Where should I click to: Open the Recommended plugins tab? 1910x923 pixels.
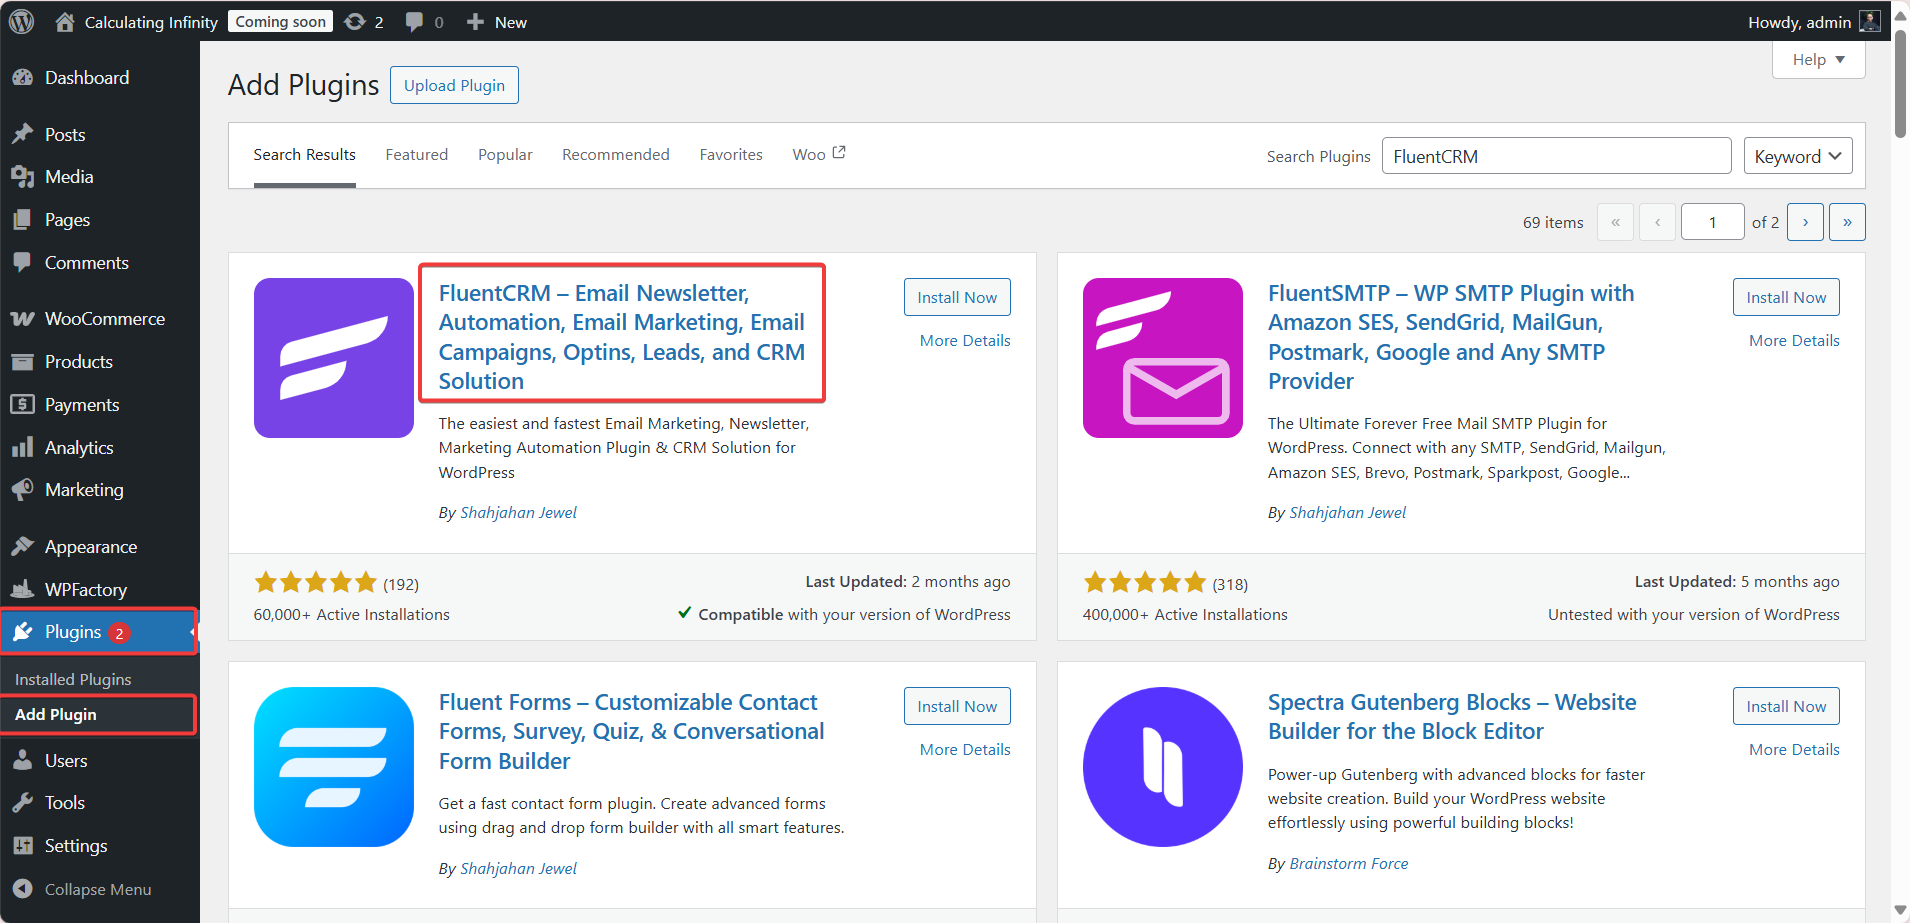[615, 154]
